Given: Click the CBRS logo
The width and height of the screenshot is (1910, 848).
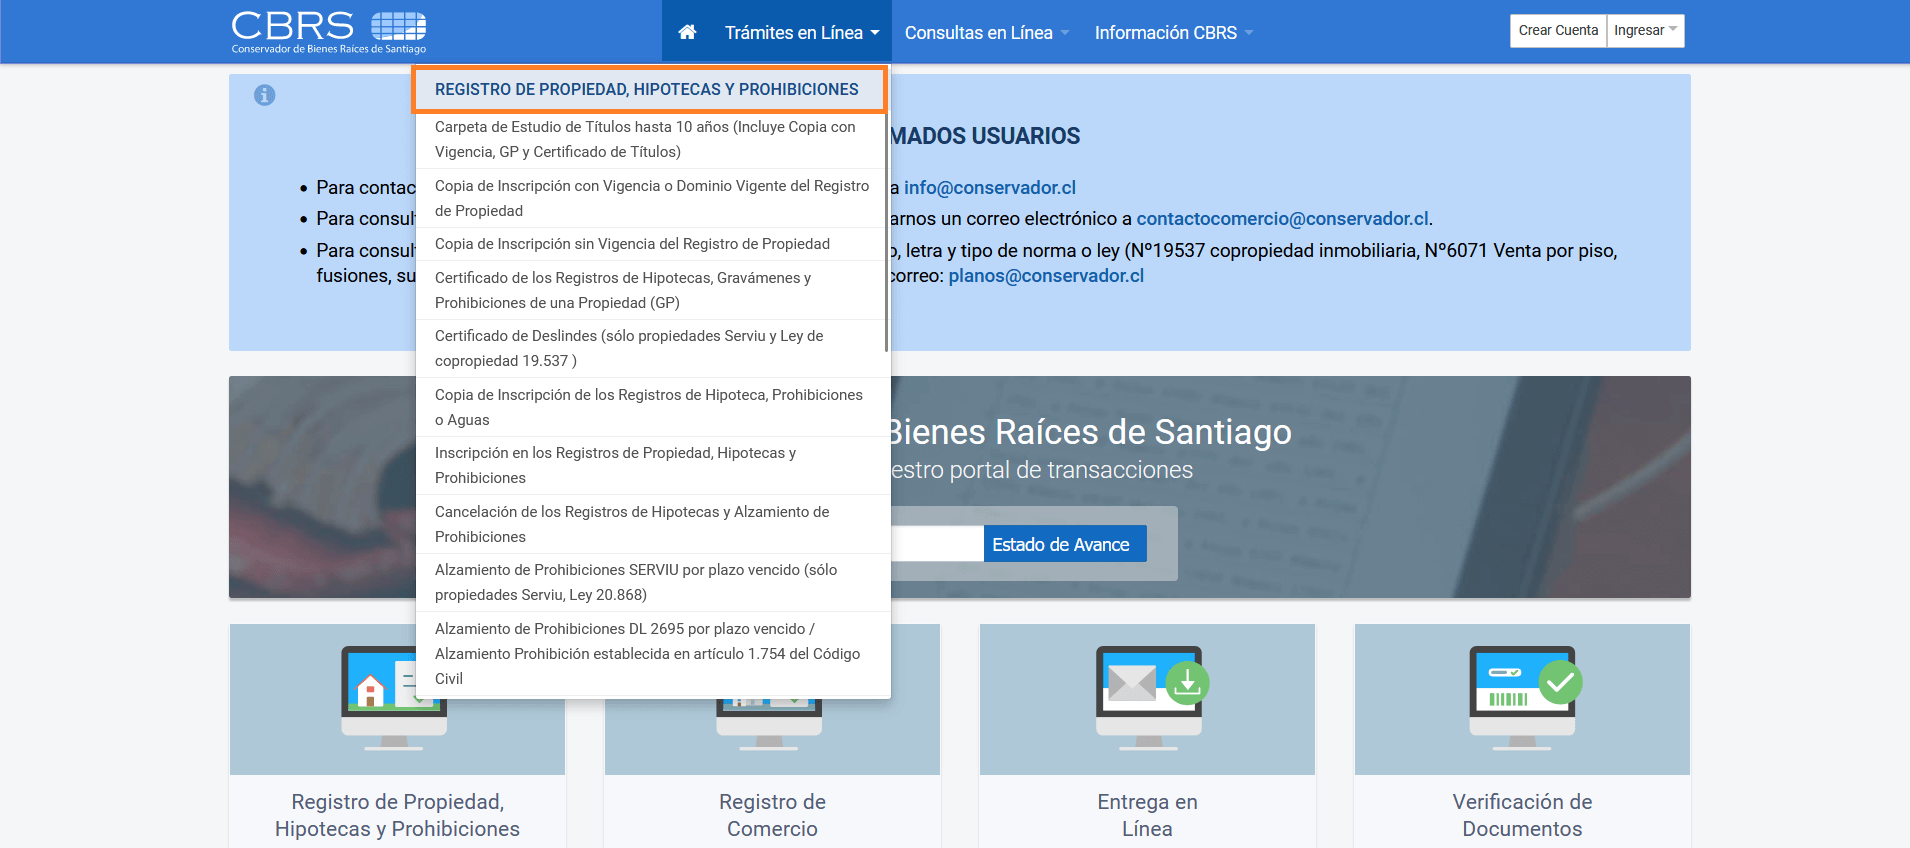Looking at the screenshot, I should (x=329, y=32).
